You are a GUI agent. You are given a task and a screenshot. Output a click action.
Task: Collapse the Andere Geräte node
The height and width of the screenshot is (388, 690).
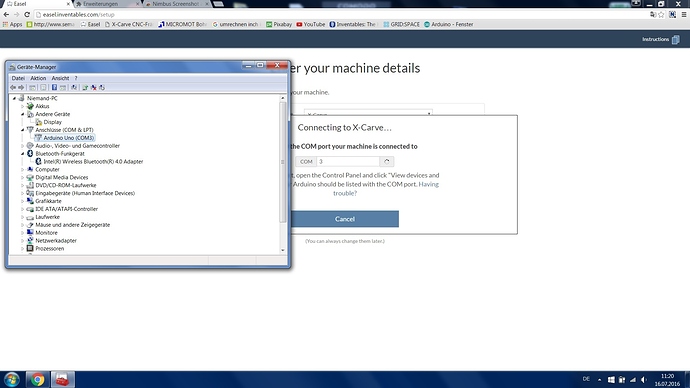[22, 114]
